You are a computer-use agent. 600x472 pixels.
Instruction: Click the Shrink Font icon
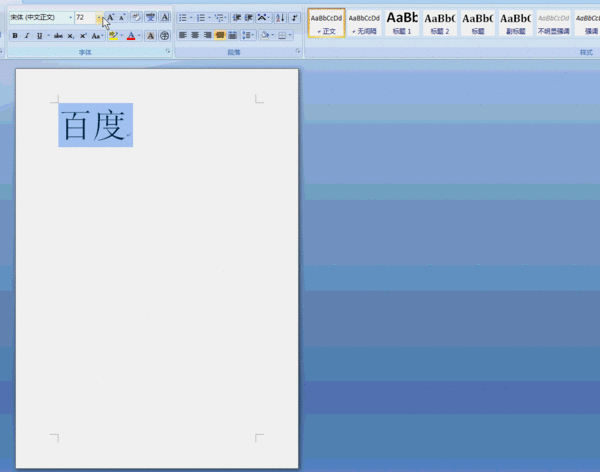tap(122, 18)
